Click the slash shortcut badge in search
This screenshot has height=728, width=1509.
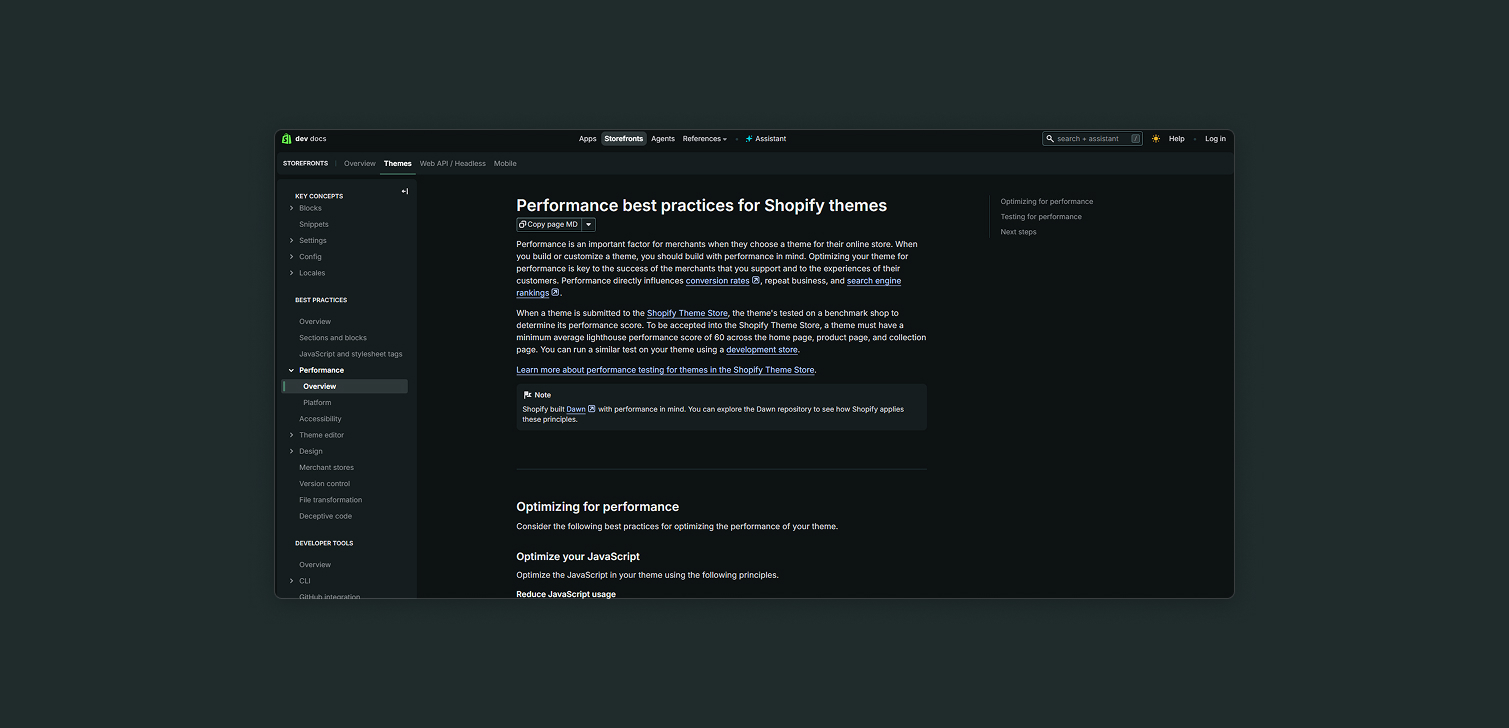click(x=1136, y=139)
